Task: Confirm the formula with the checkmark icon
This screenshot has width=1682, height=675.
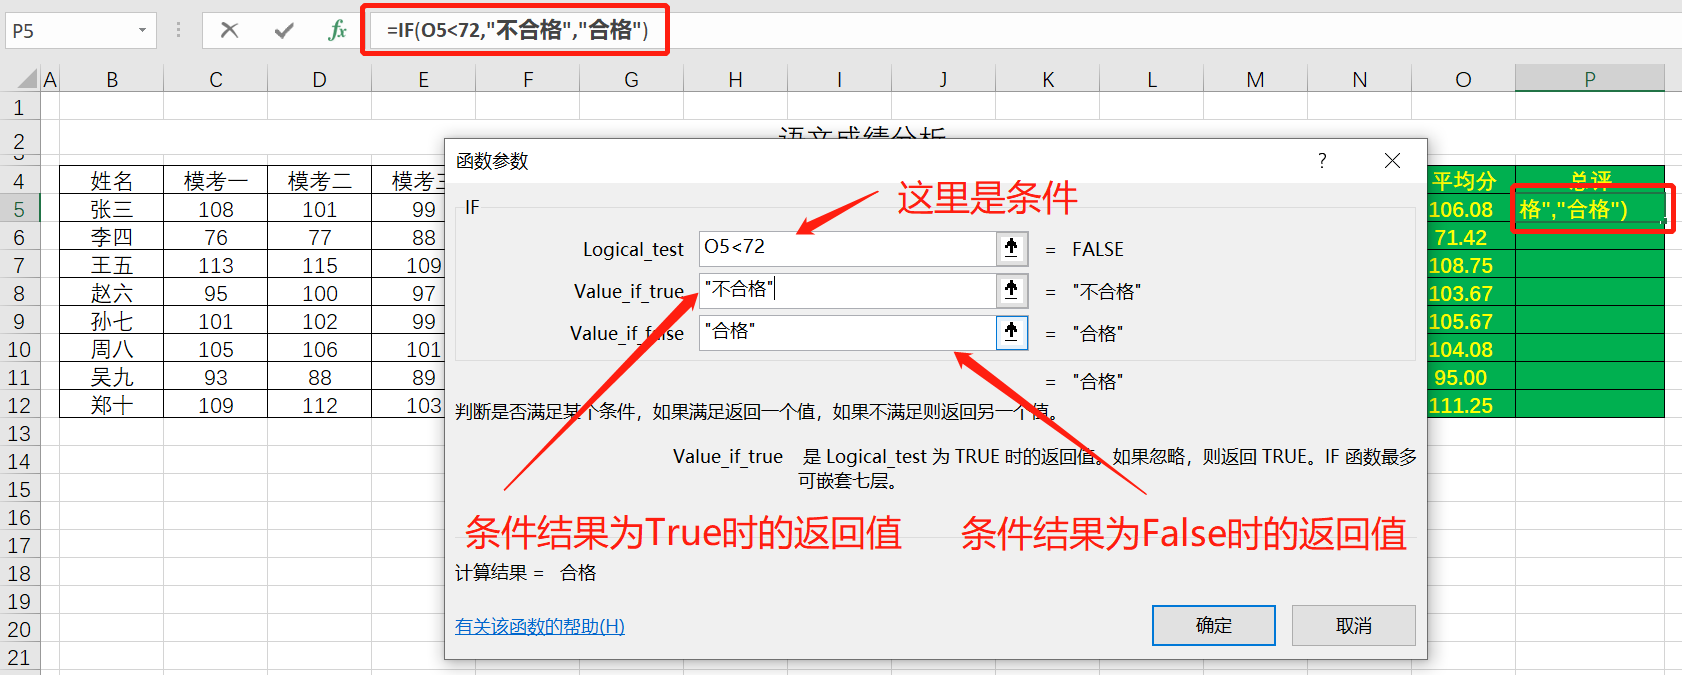Action: (x=284, y=30)
